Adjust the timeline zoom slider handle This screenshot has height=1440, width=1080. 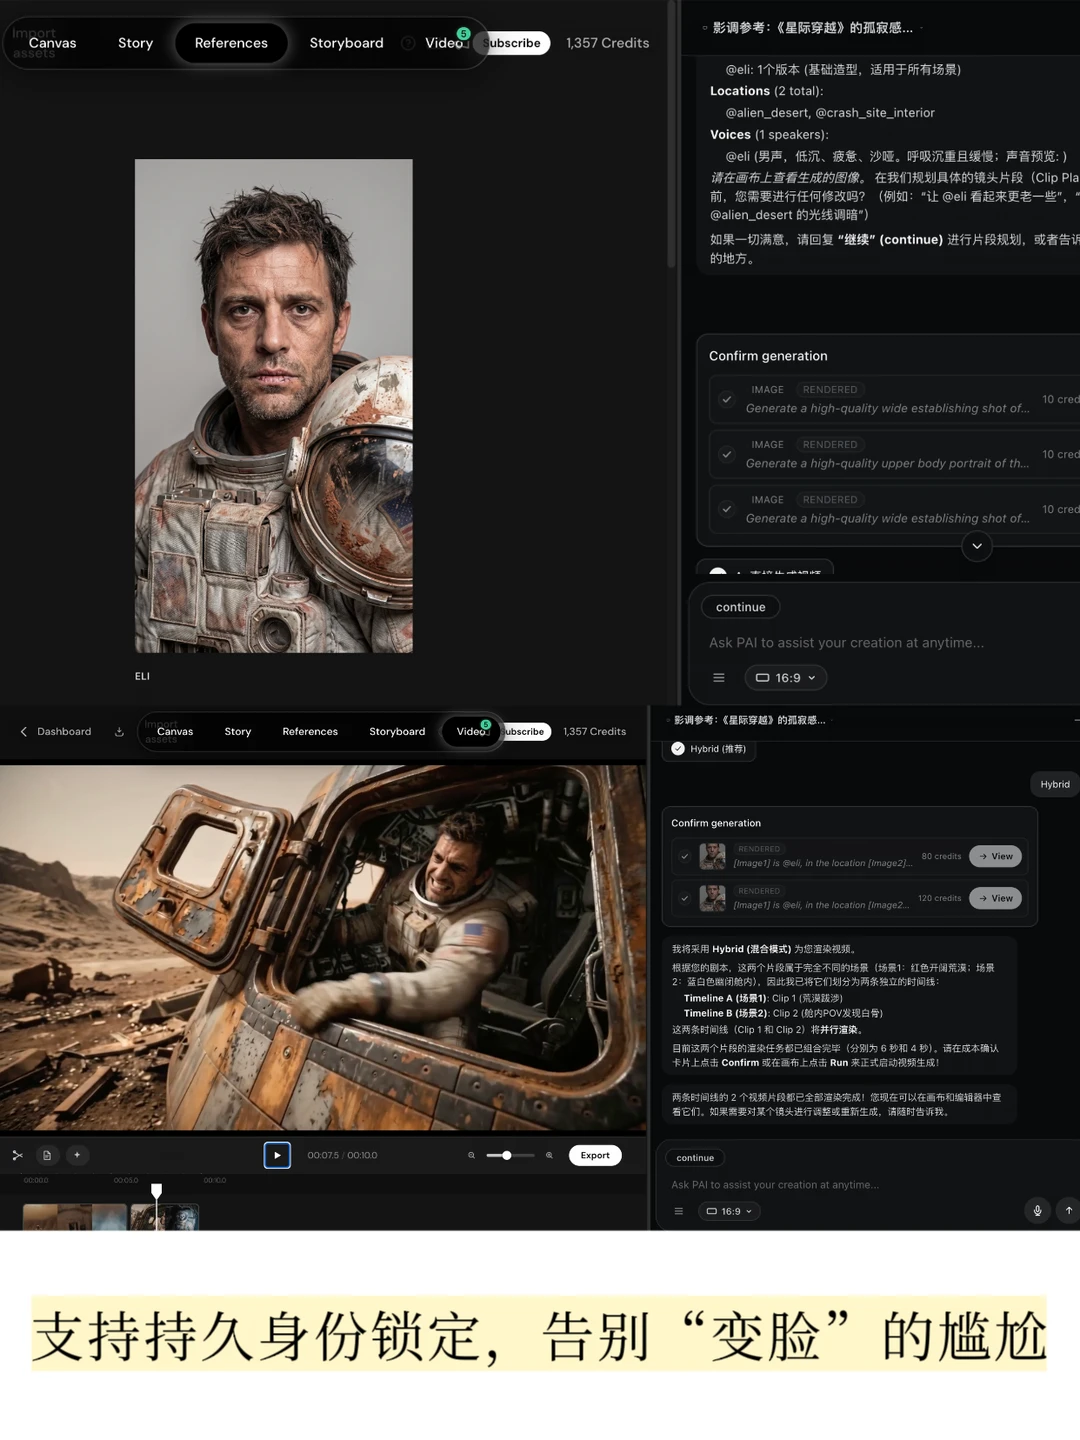(507, 1155)
